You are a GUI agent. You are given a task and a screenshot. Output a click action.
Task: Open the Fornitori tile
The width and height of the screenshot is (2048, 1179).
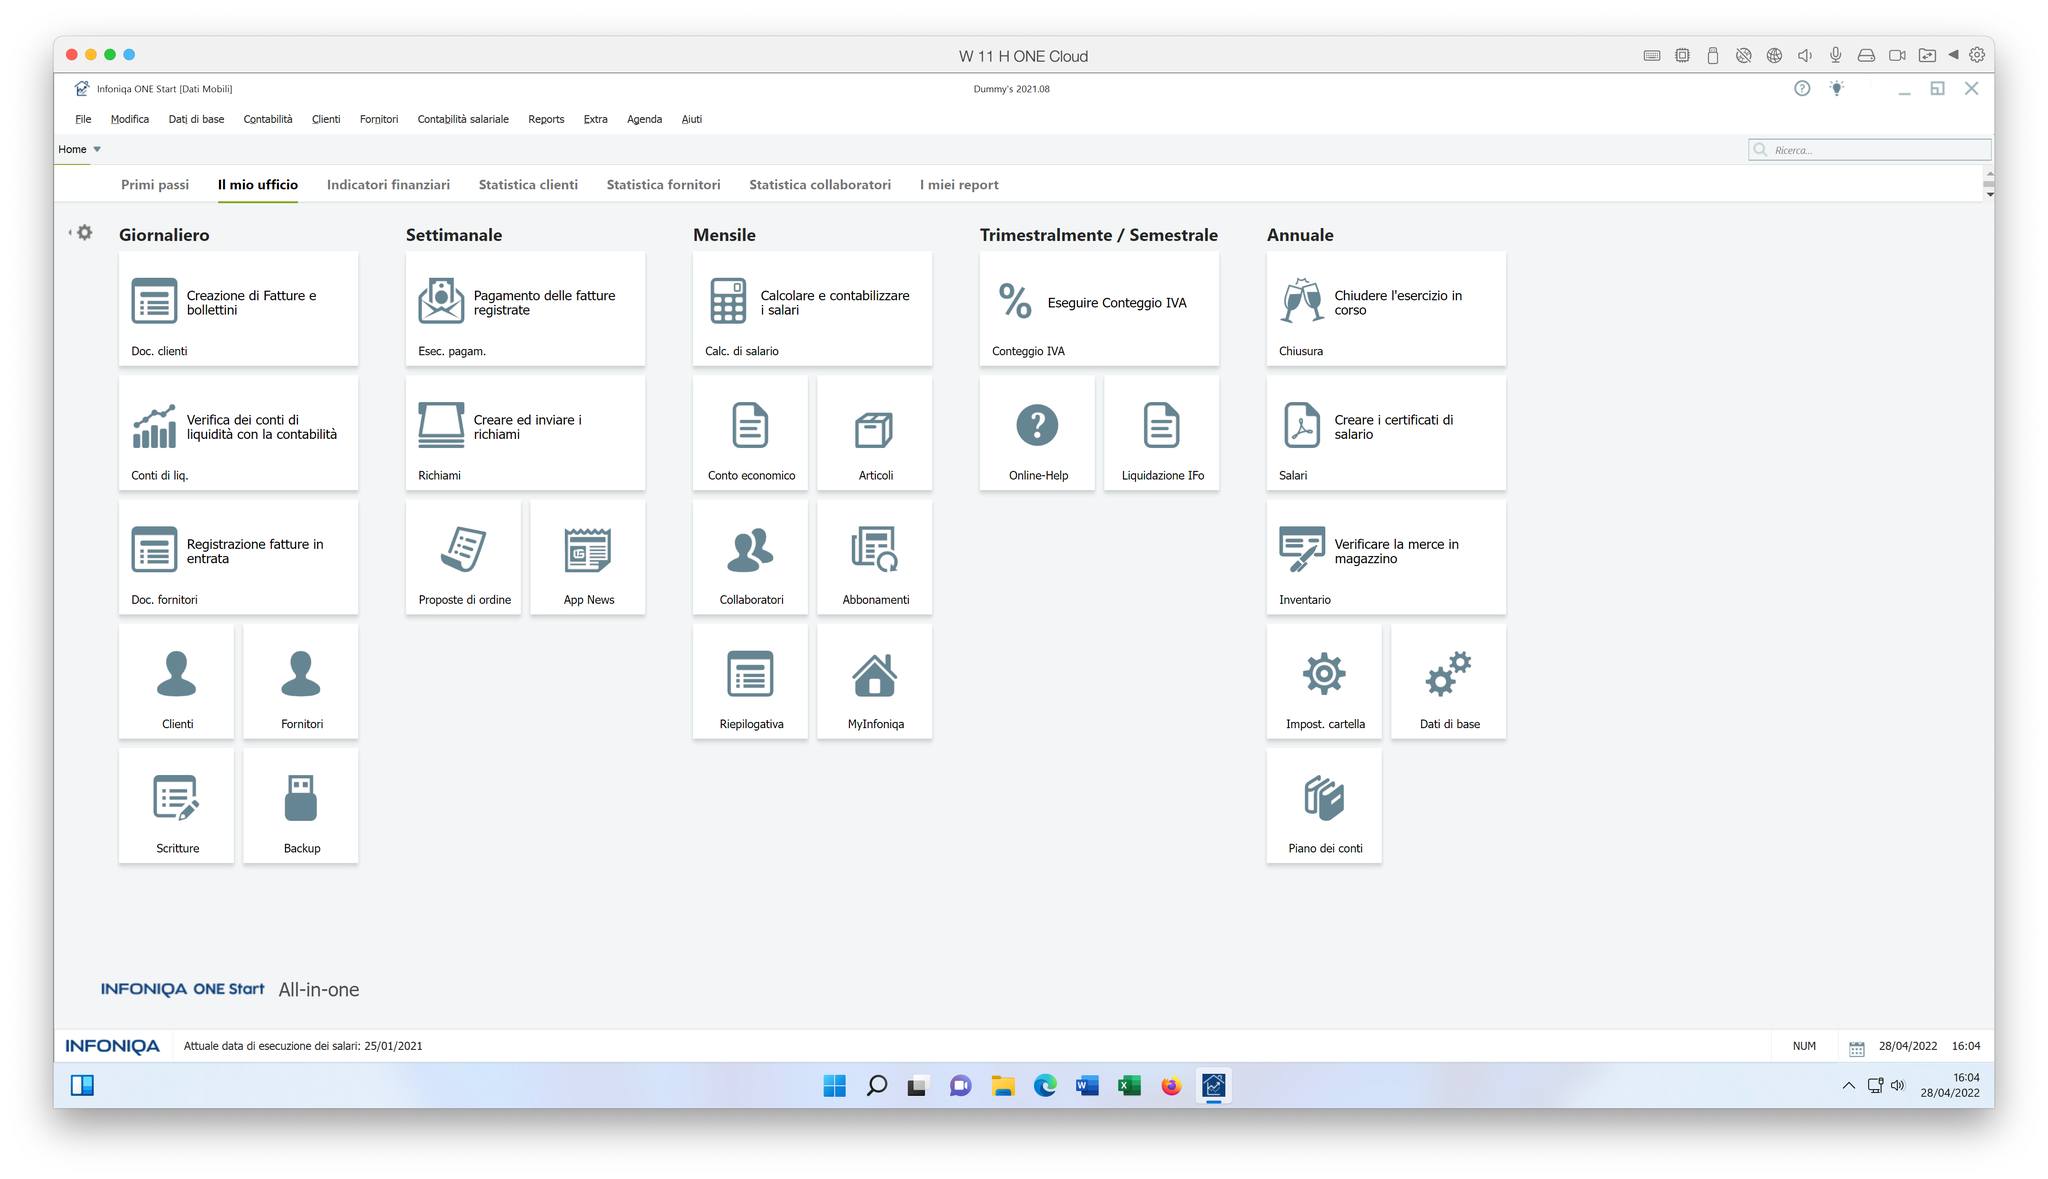(x=300, y=681)
